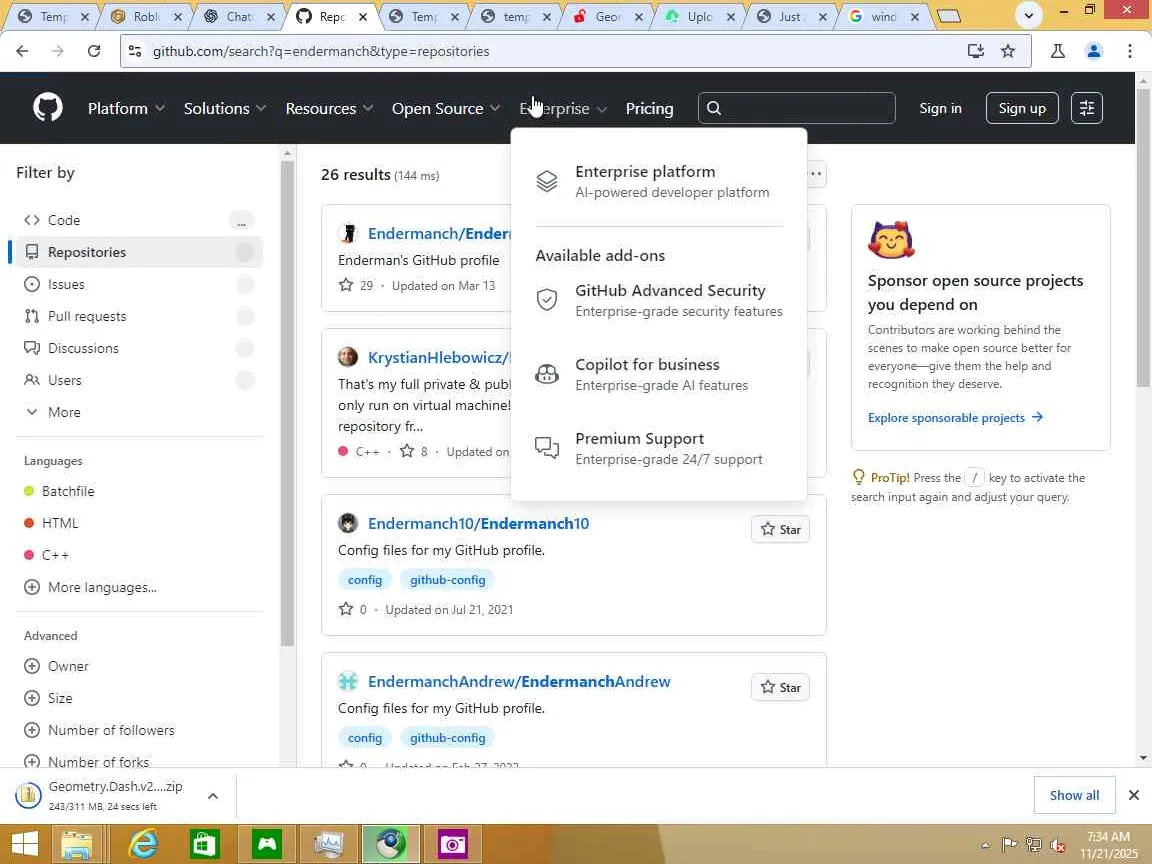This screenshot has height=864, width=1152.
Task: Open the Pricing page
Action: pos(649,108)
